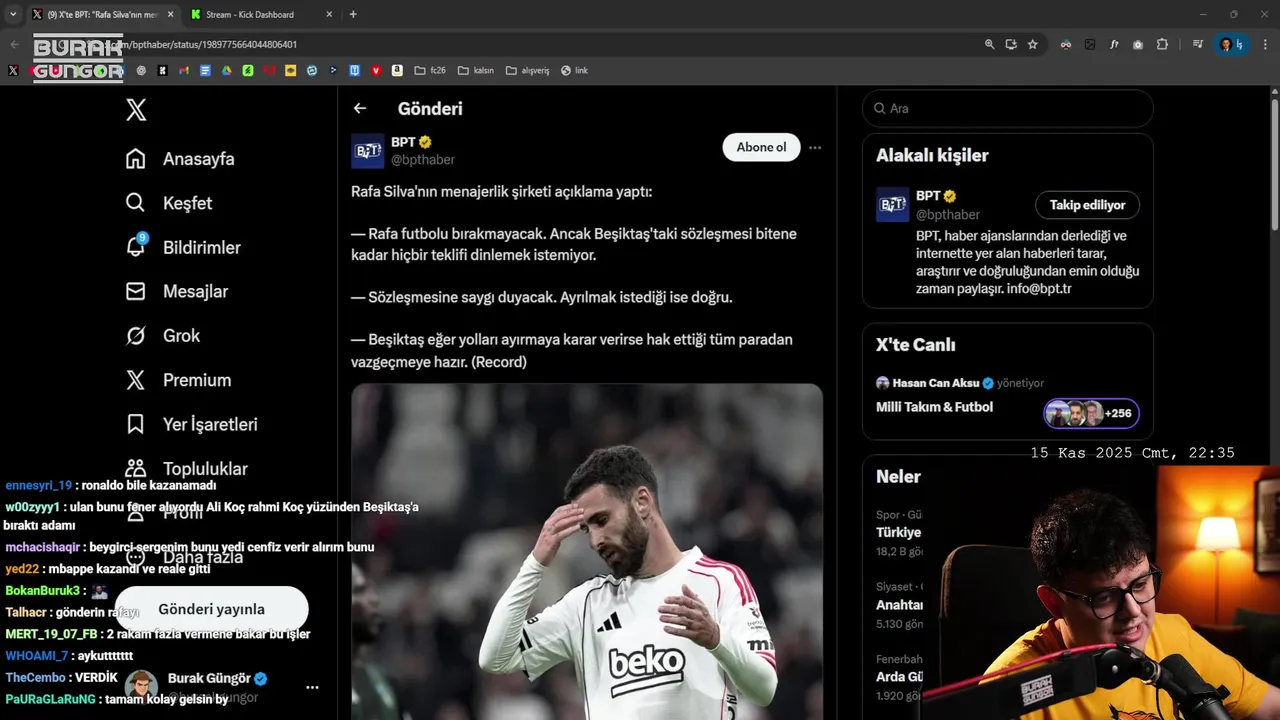Click the Ara search field

click(x=1008, y=108)
